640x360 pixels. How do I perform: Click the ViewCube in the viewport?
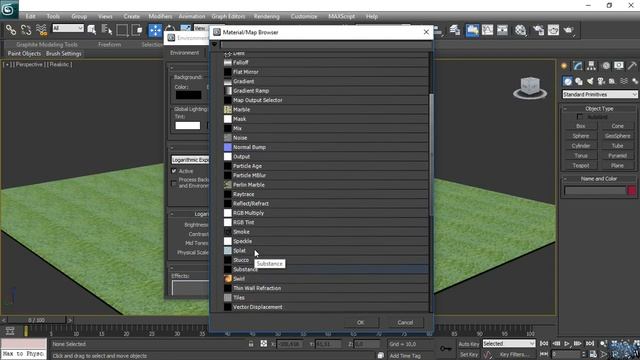click(530, 88)
